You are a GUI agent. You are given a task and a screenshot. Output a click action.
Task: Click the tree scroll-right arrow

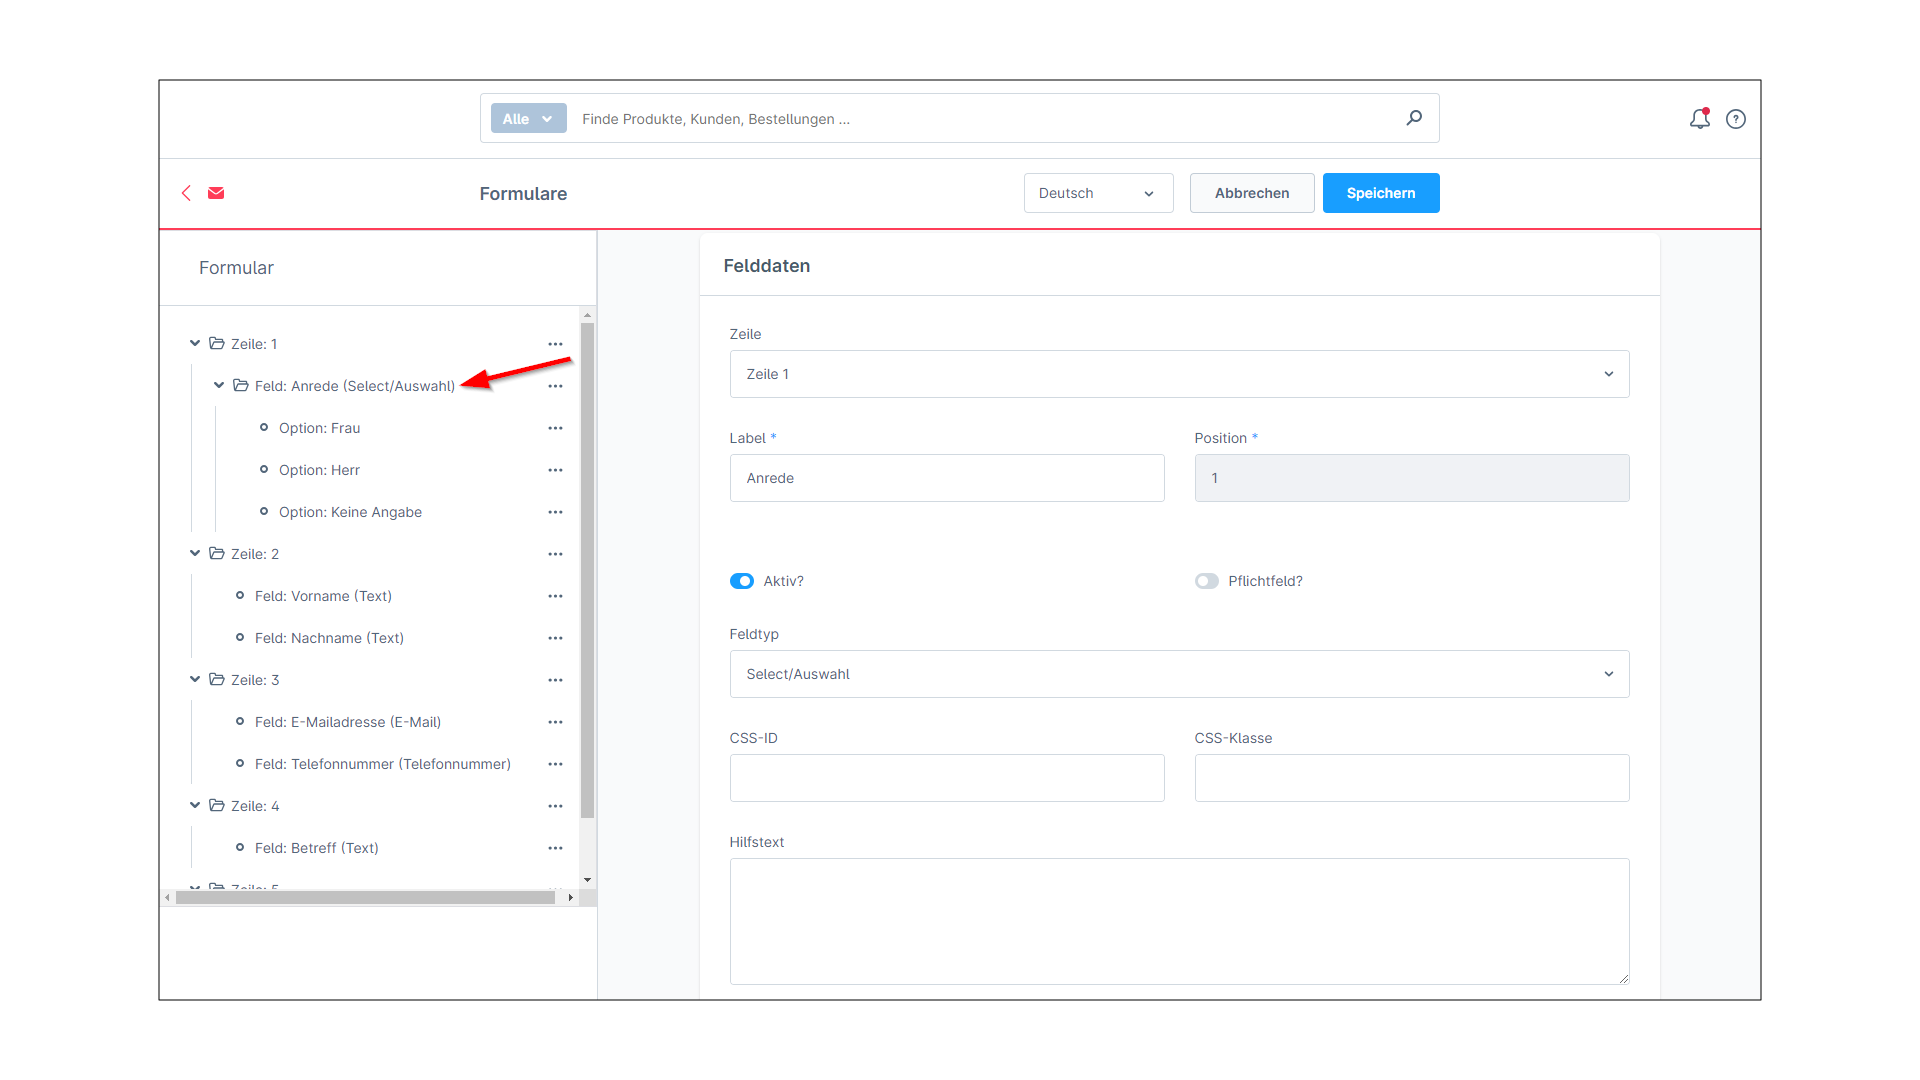pyautogui.click(x=570, y=898)
